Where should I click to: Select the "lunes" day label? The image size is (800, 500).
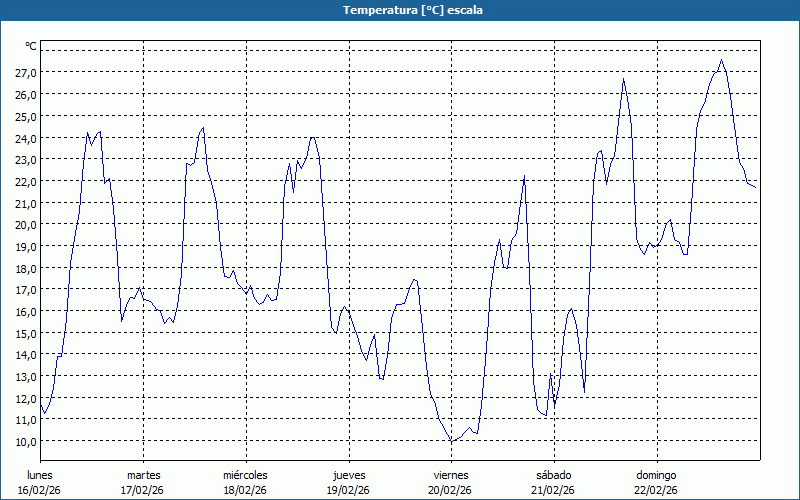click(x=40, y=475)
